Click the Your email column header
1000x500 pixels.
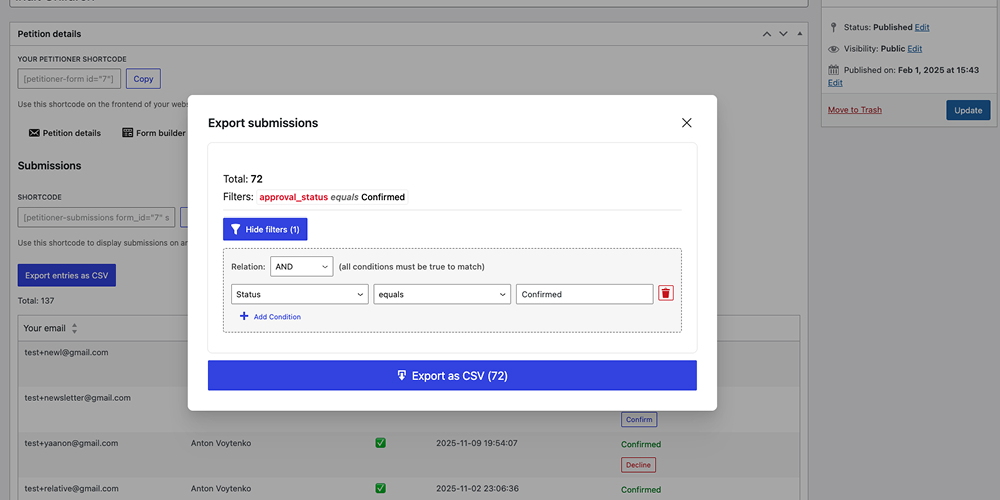point(44,328)
